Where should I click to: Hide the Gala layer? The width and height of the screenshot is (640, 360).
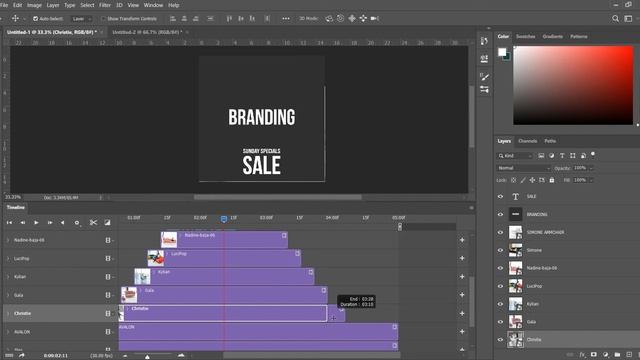click(500, 322)
